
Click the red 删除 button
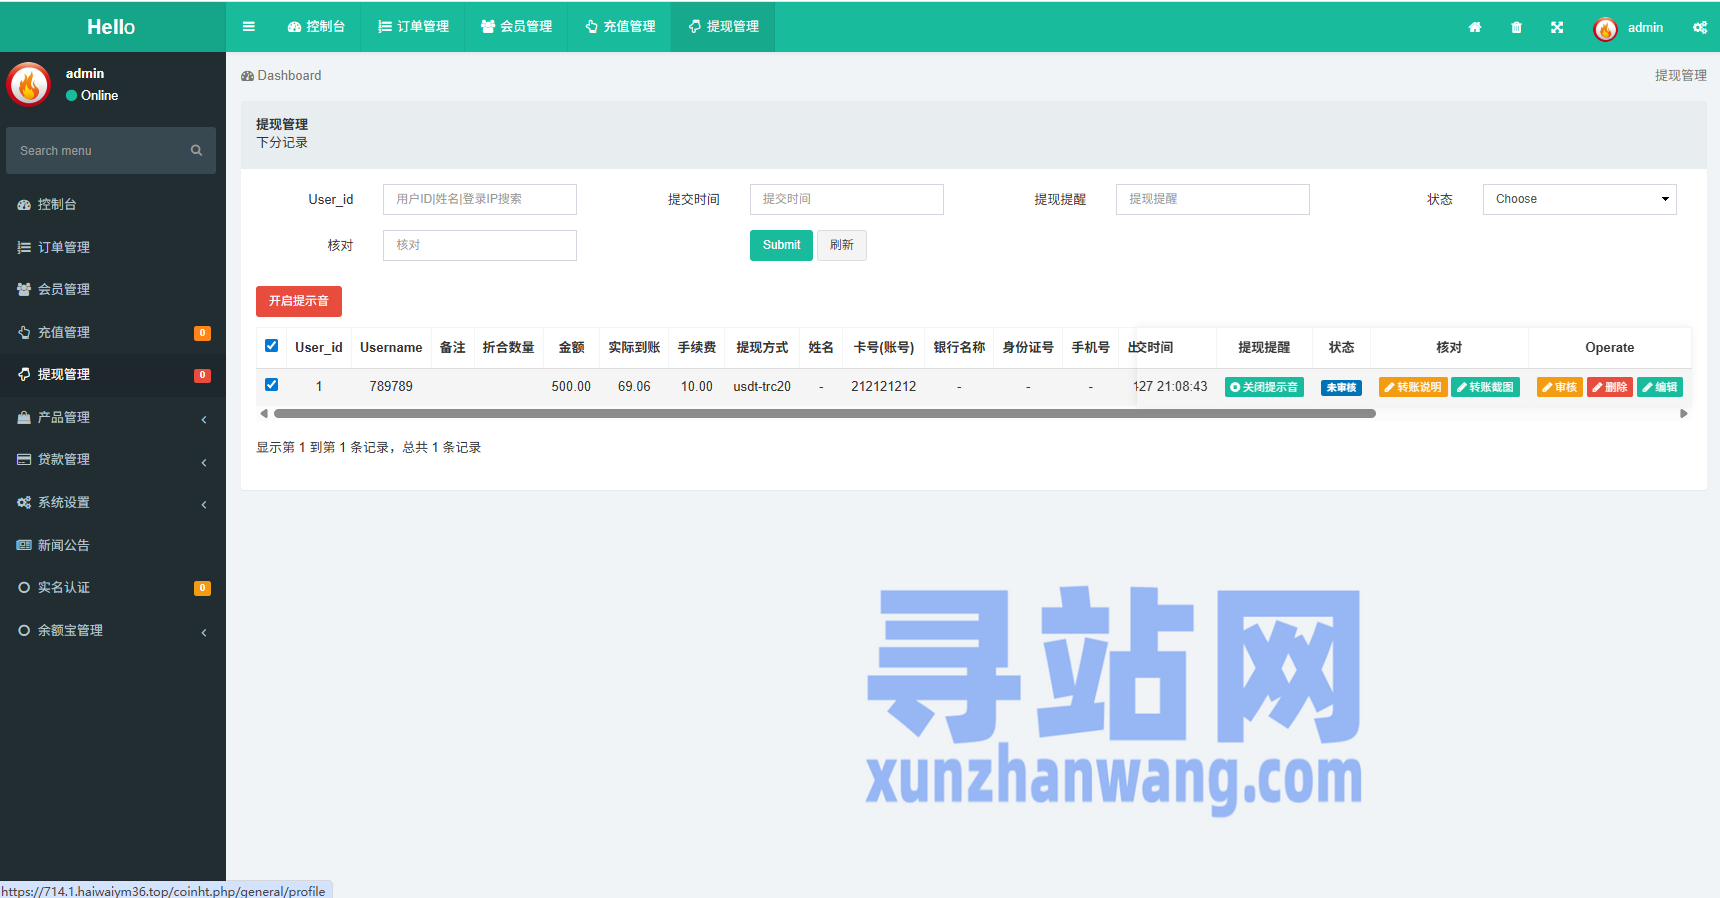point(1610,387)
